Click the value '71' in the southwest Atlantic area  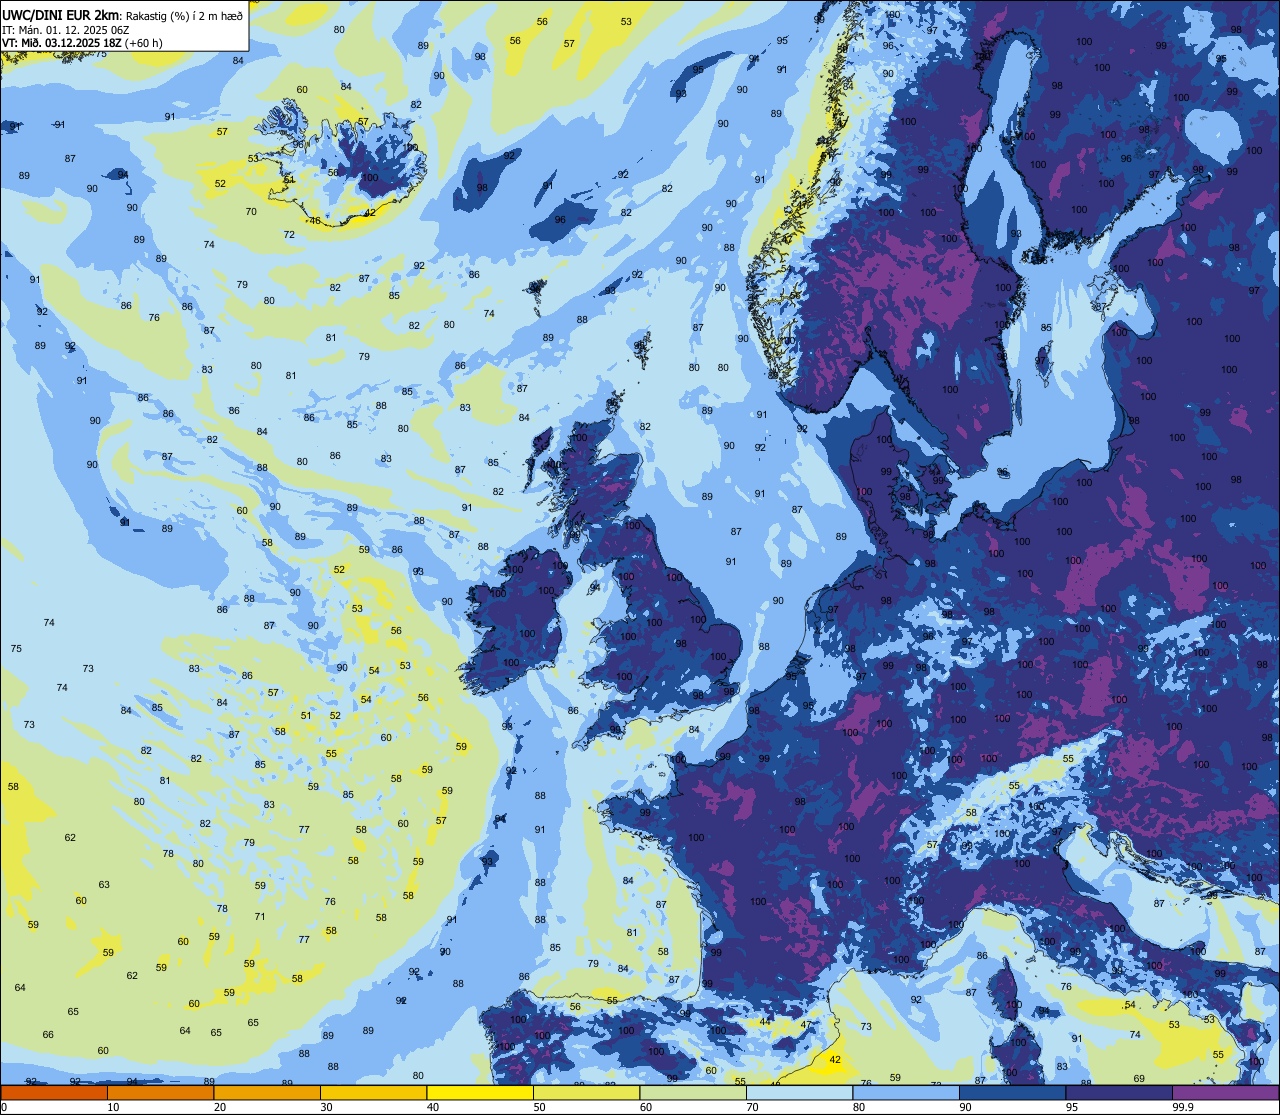pos(260,917)
